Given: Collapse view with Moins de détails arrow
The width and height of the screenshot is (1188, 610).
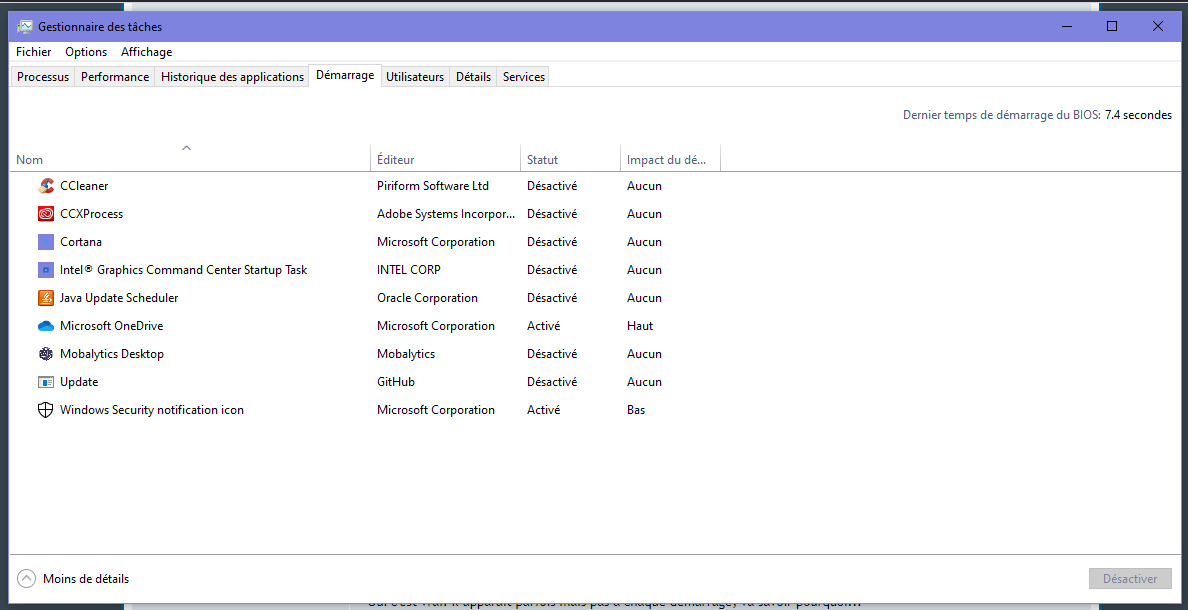Looking at the screenshot, I should pos(26,579).
